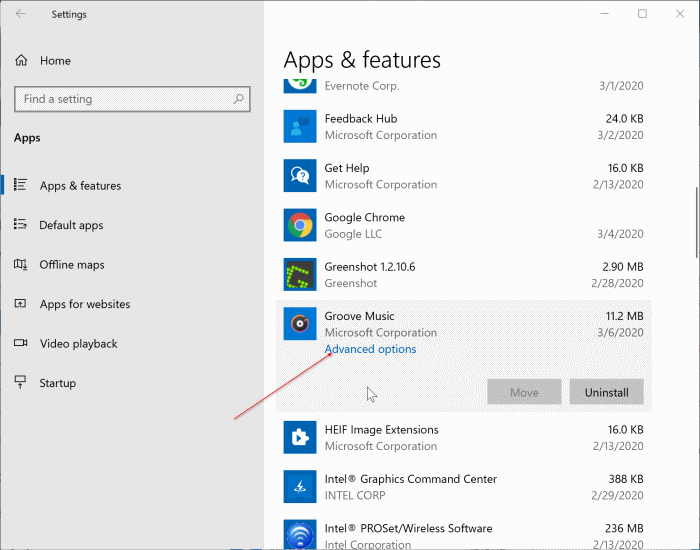
Task: Click the search magnifier icon
Action: tap(238, 99)
